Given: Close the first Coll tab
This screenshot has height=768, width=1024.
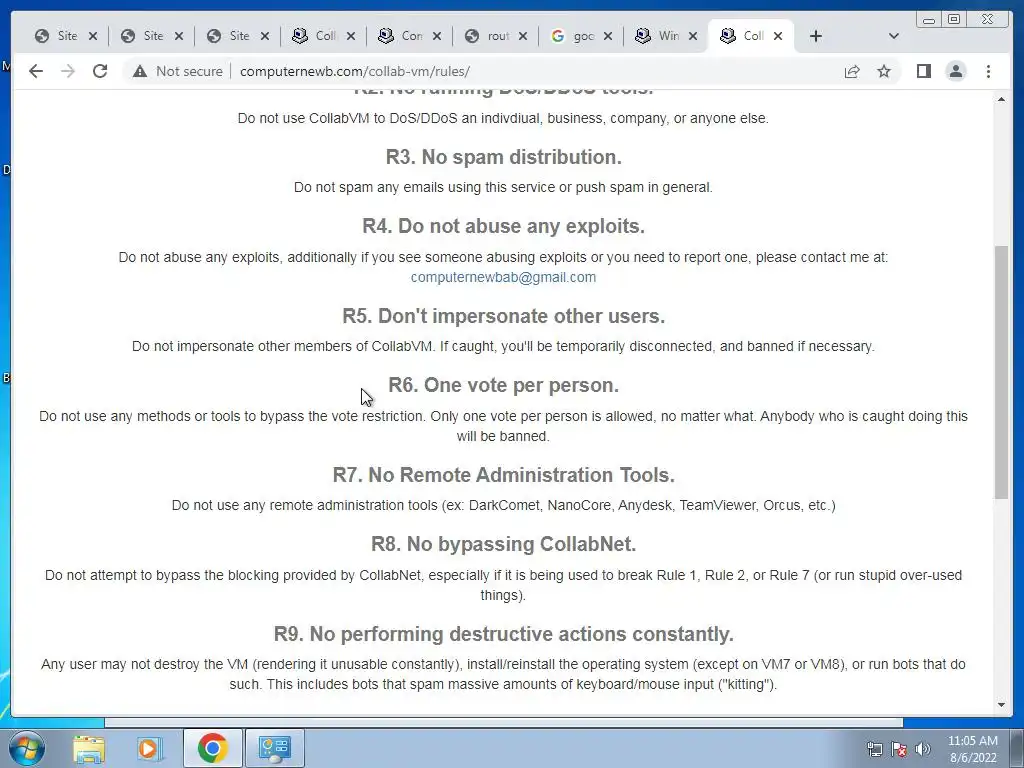Looking at the screenshot, I should 351,36.
